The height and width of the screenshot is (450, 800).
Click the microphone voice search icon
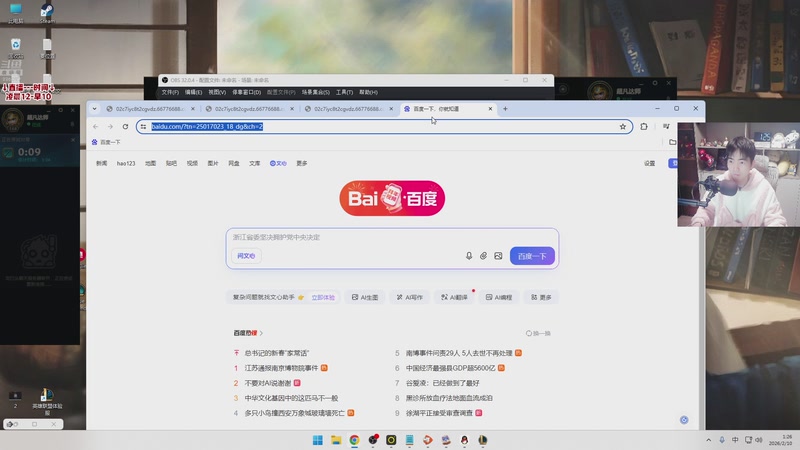pos(469,256)
